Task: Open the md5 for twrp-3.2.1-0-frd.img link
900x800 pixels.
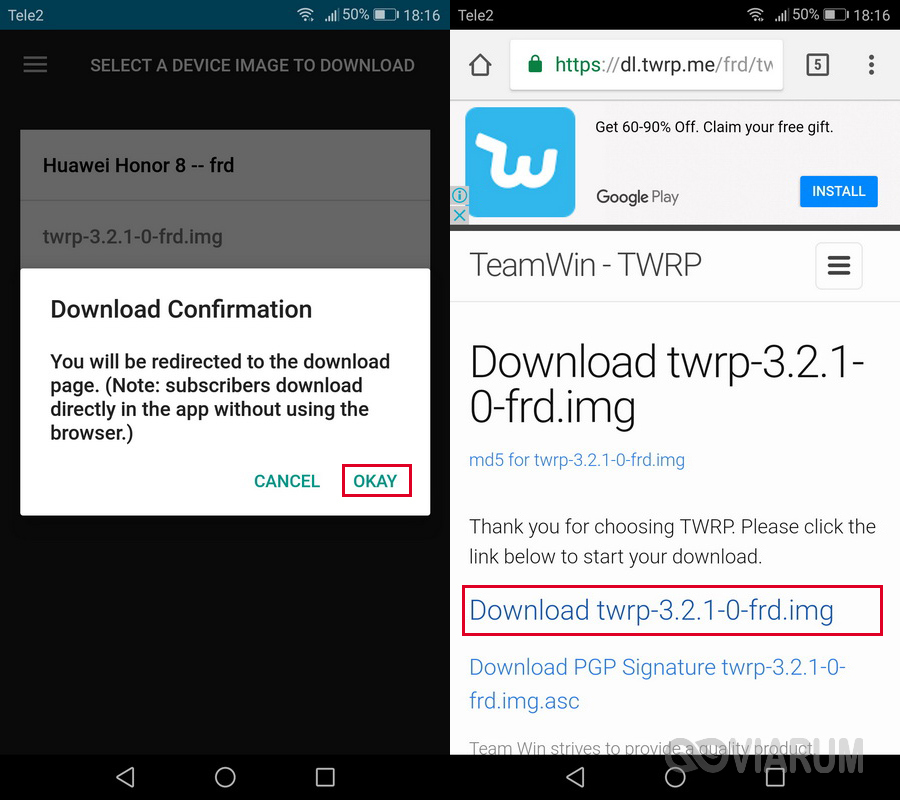Action: 577,460
